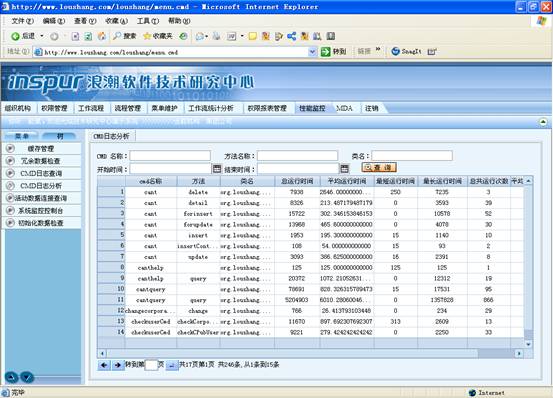Click the Mail envelope toolbar icon

tap(200, 36)
